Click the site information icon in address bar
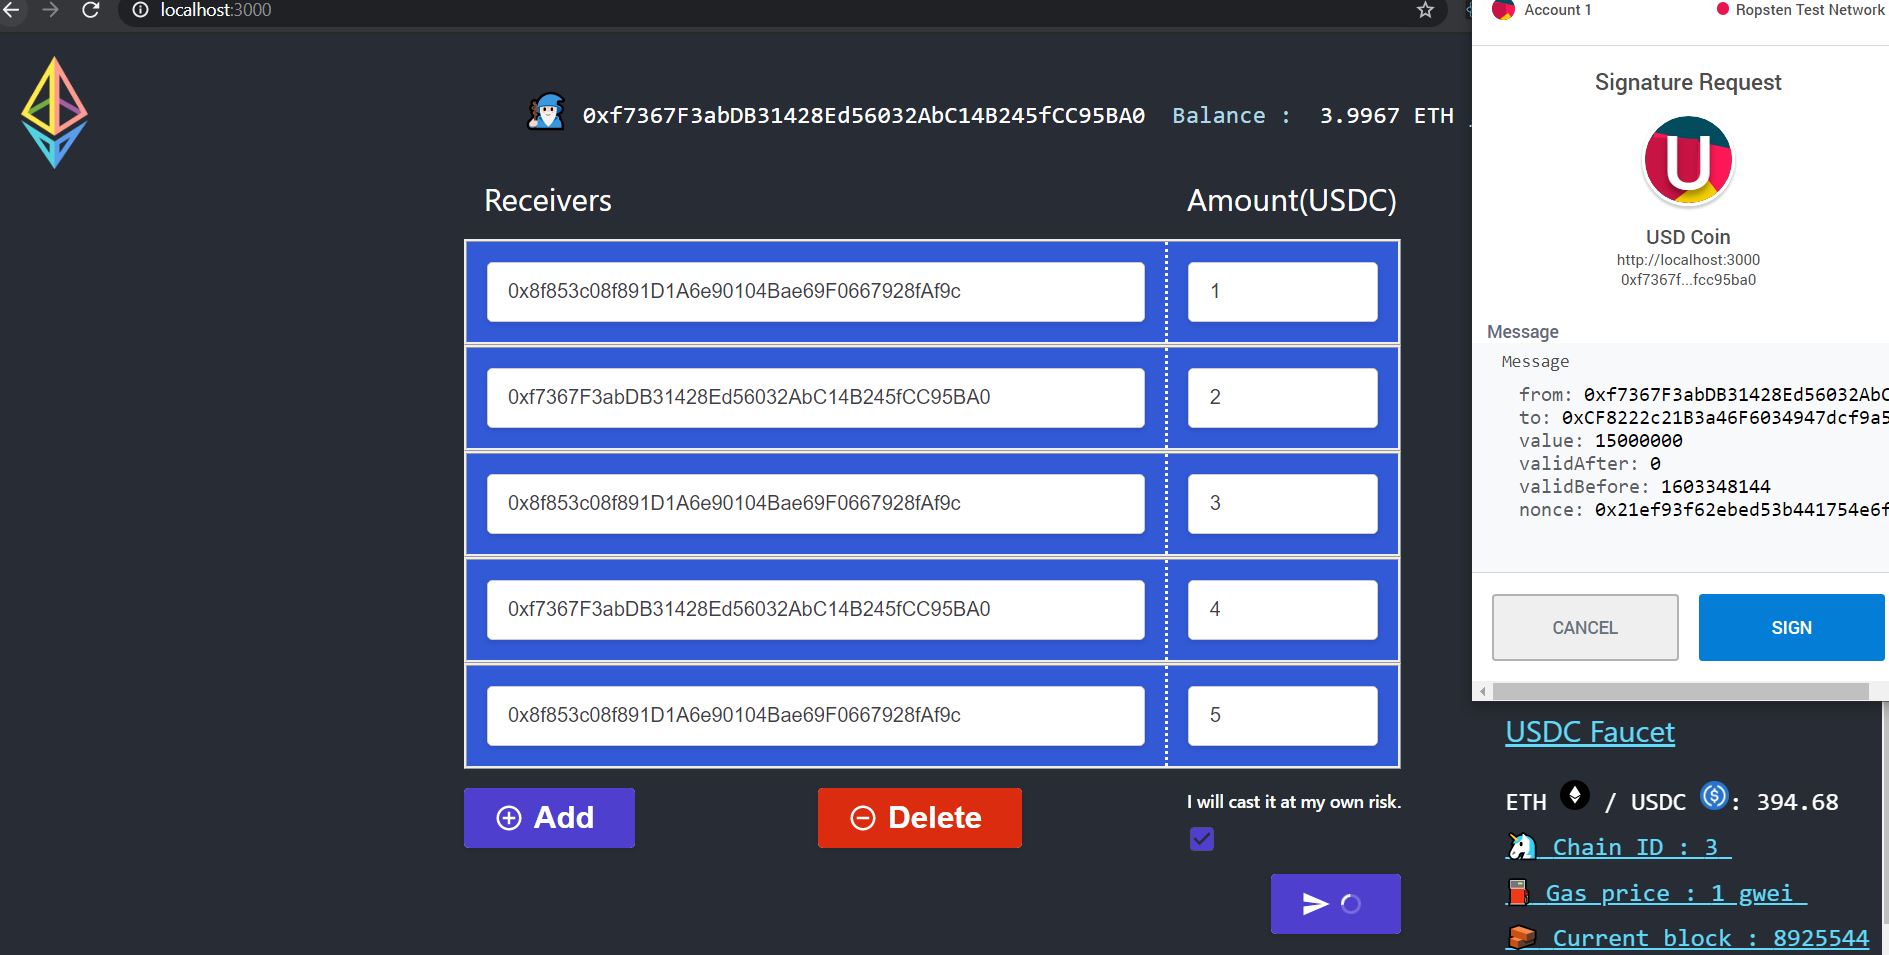Viewport: 1889px width, 955px height. 140,10
